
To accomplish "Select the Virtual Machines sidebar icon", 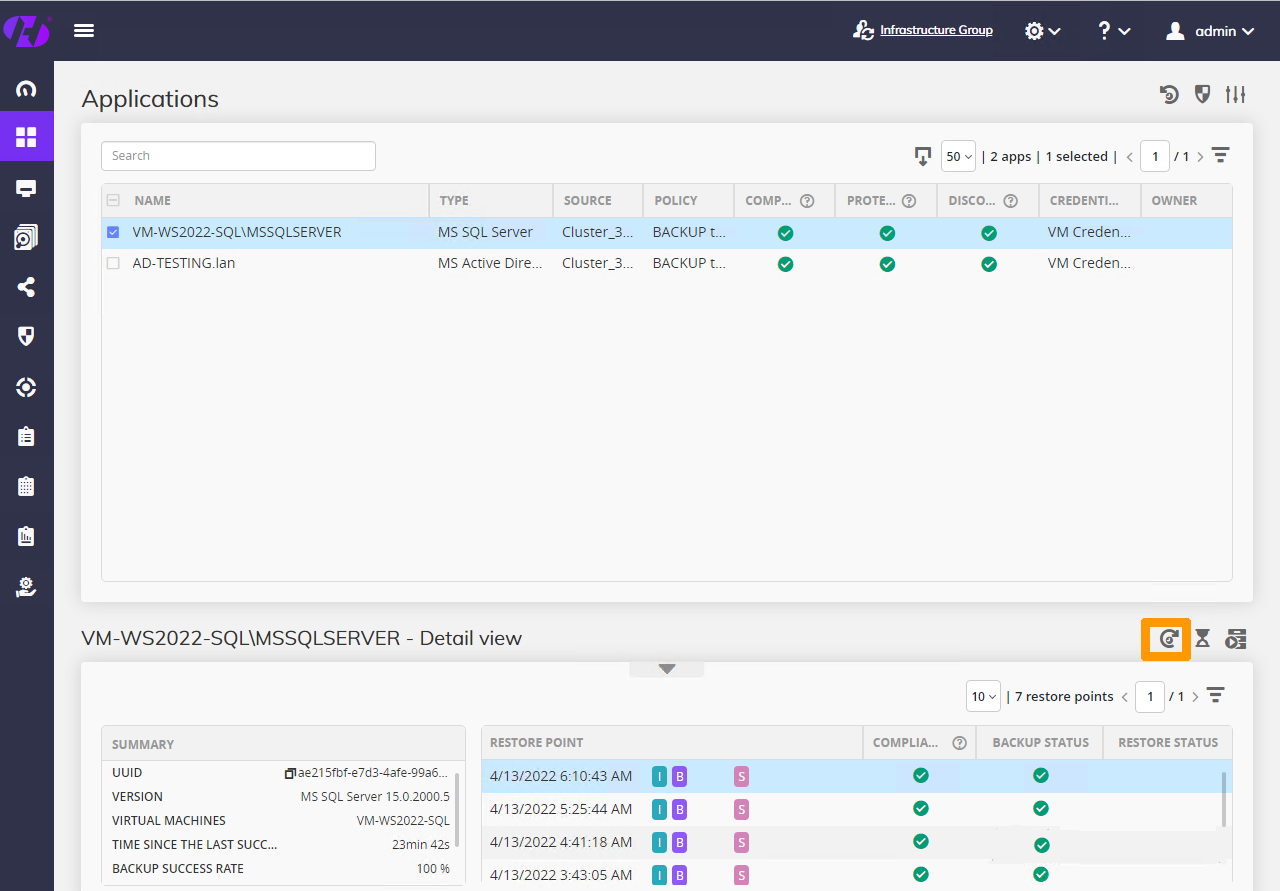I will coord(27,187).
